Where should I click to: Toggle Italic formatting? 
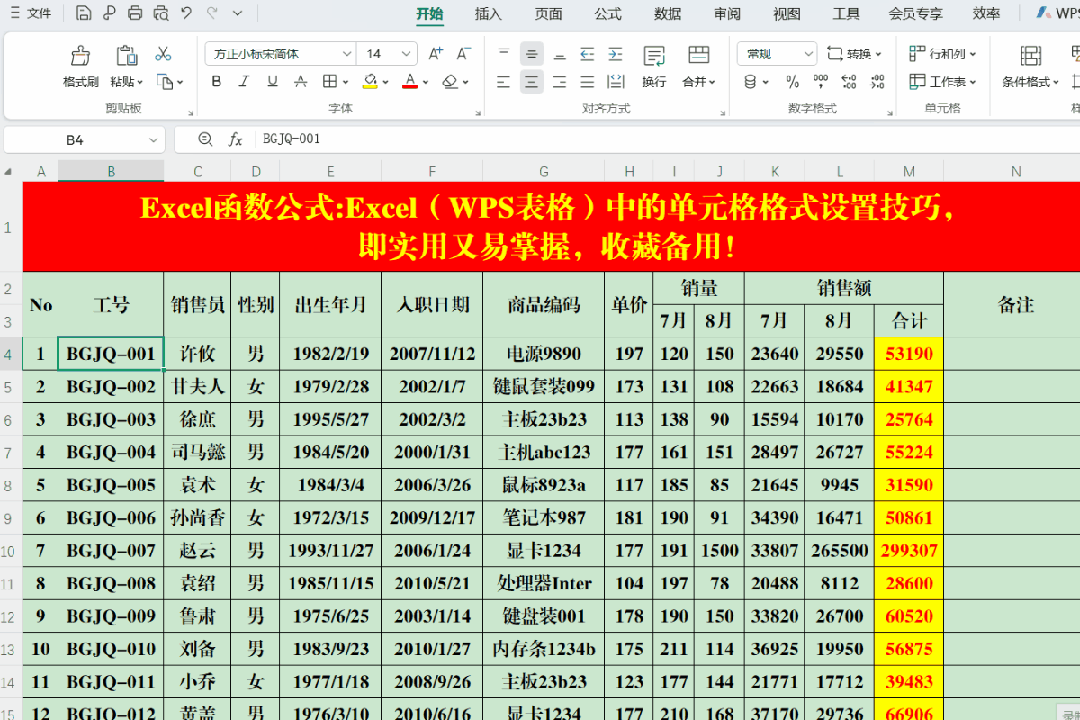[243, 82]
